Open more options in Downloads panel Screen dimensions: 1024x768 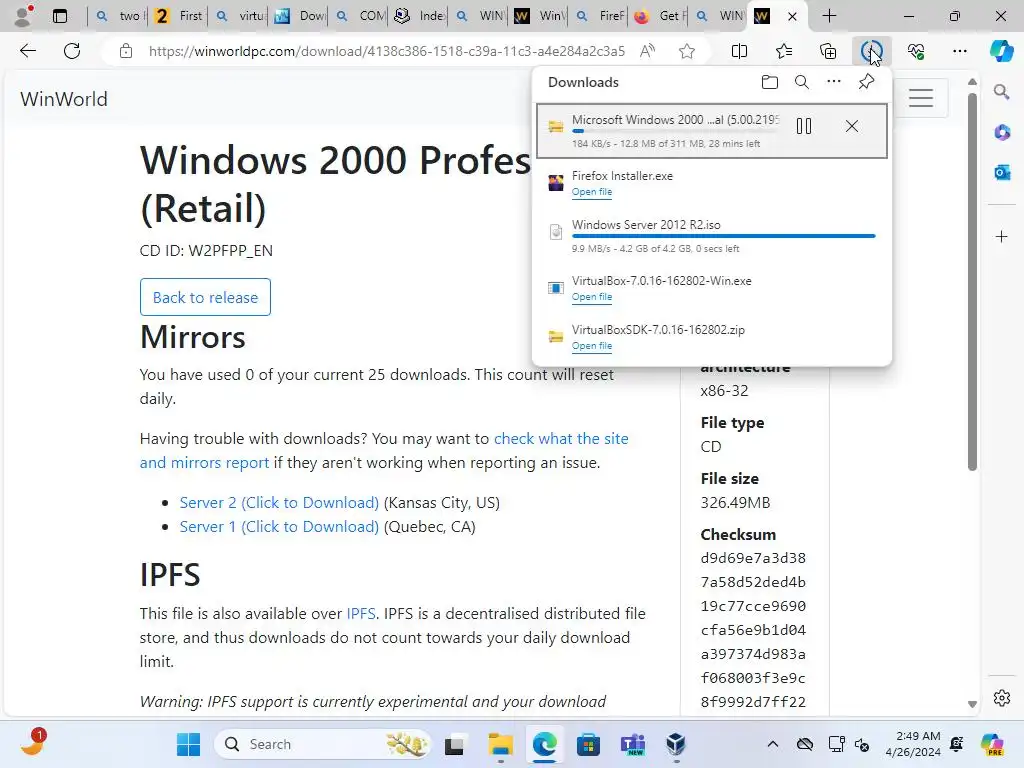coord(834,82)
